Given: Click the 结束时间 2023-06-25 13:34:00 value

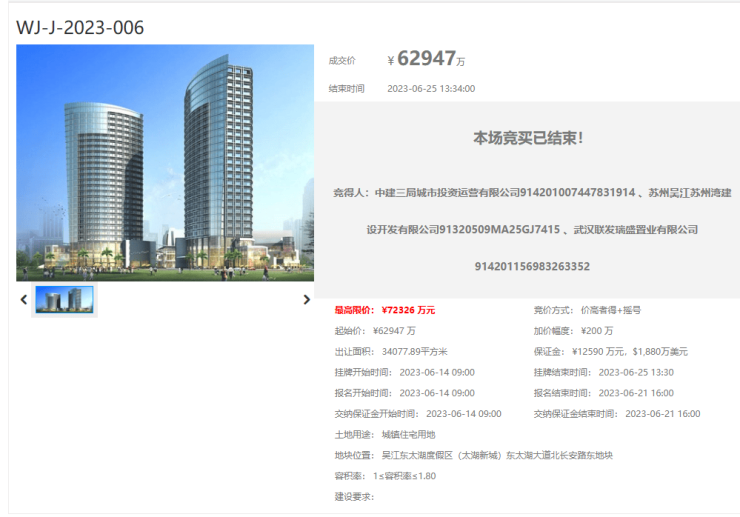Looking at the screenshot, I should [430, 88].
